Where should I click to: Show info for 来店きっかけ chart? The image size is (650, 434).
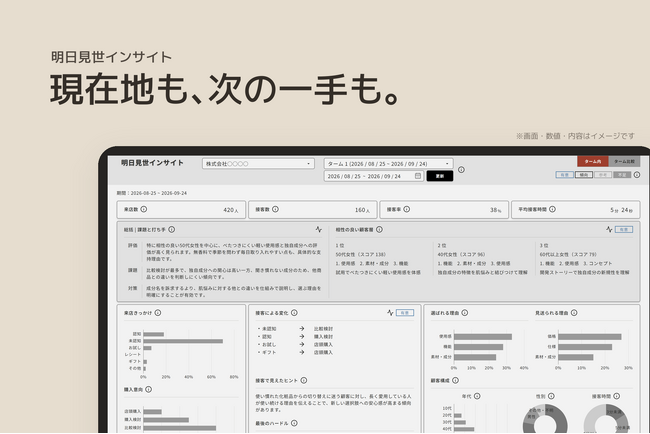(158, 313)
